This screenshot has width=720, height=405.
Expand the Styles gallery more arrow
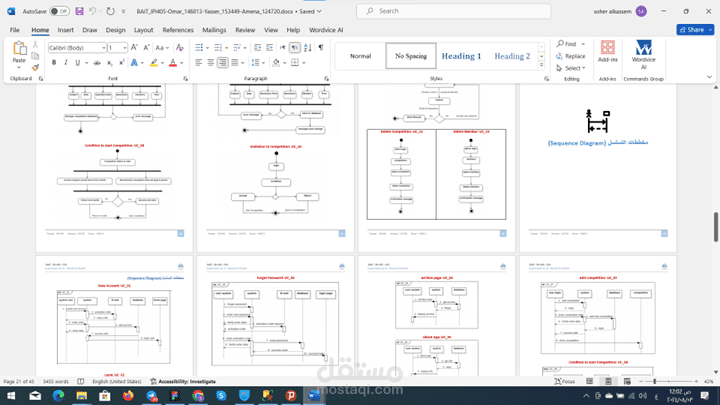point(542,65)
